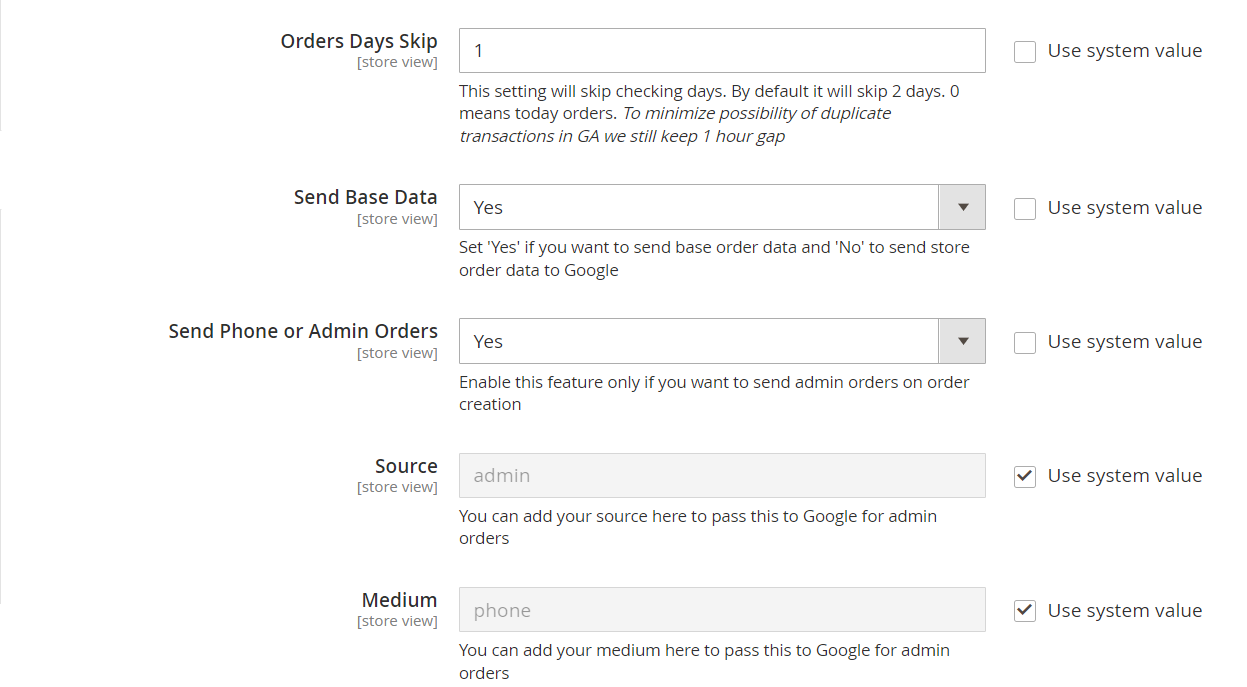This screenshot has height=687, width=1247.
Task: Click the Orders Days Skip field label
Action: tap(359, 41)
